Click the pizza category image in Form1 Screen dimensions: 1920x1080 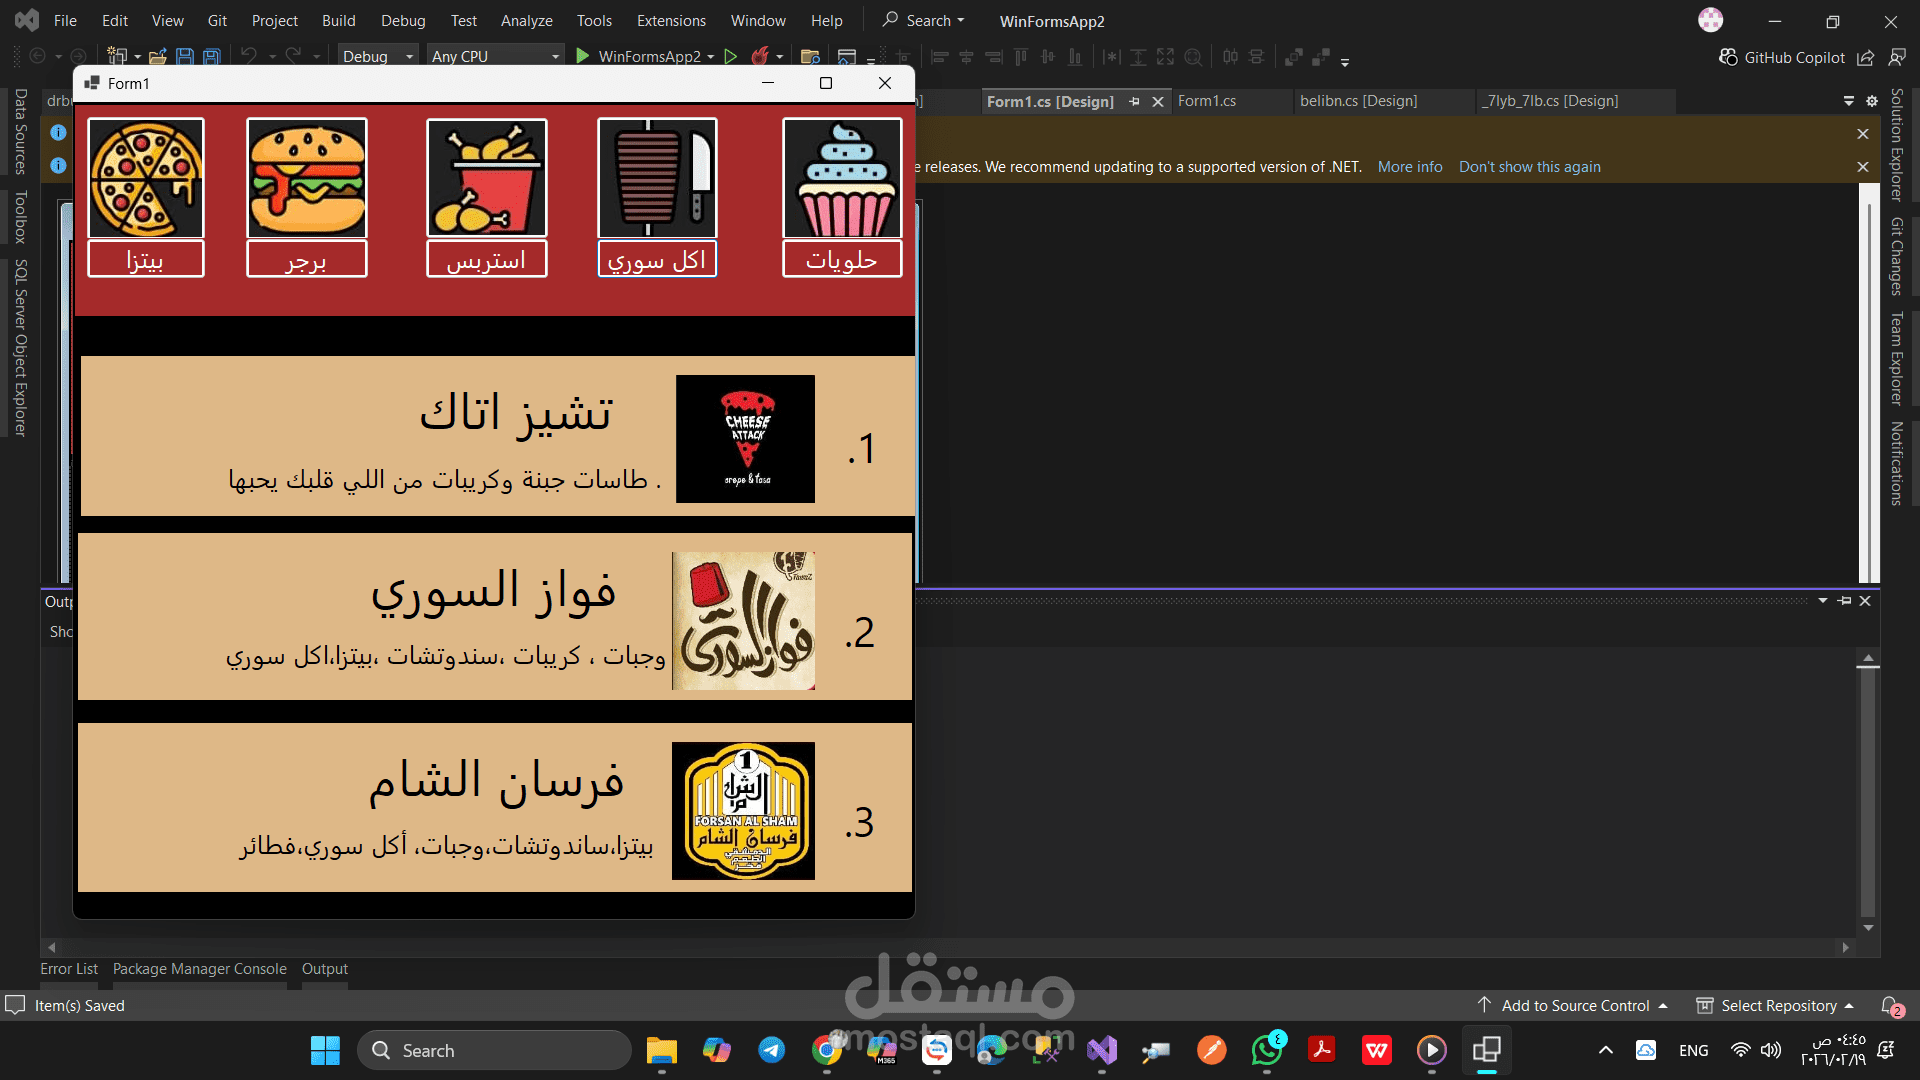pyautogui.click(x=146, y=178)
